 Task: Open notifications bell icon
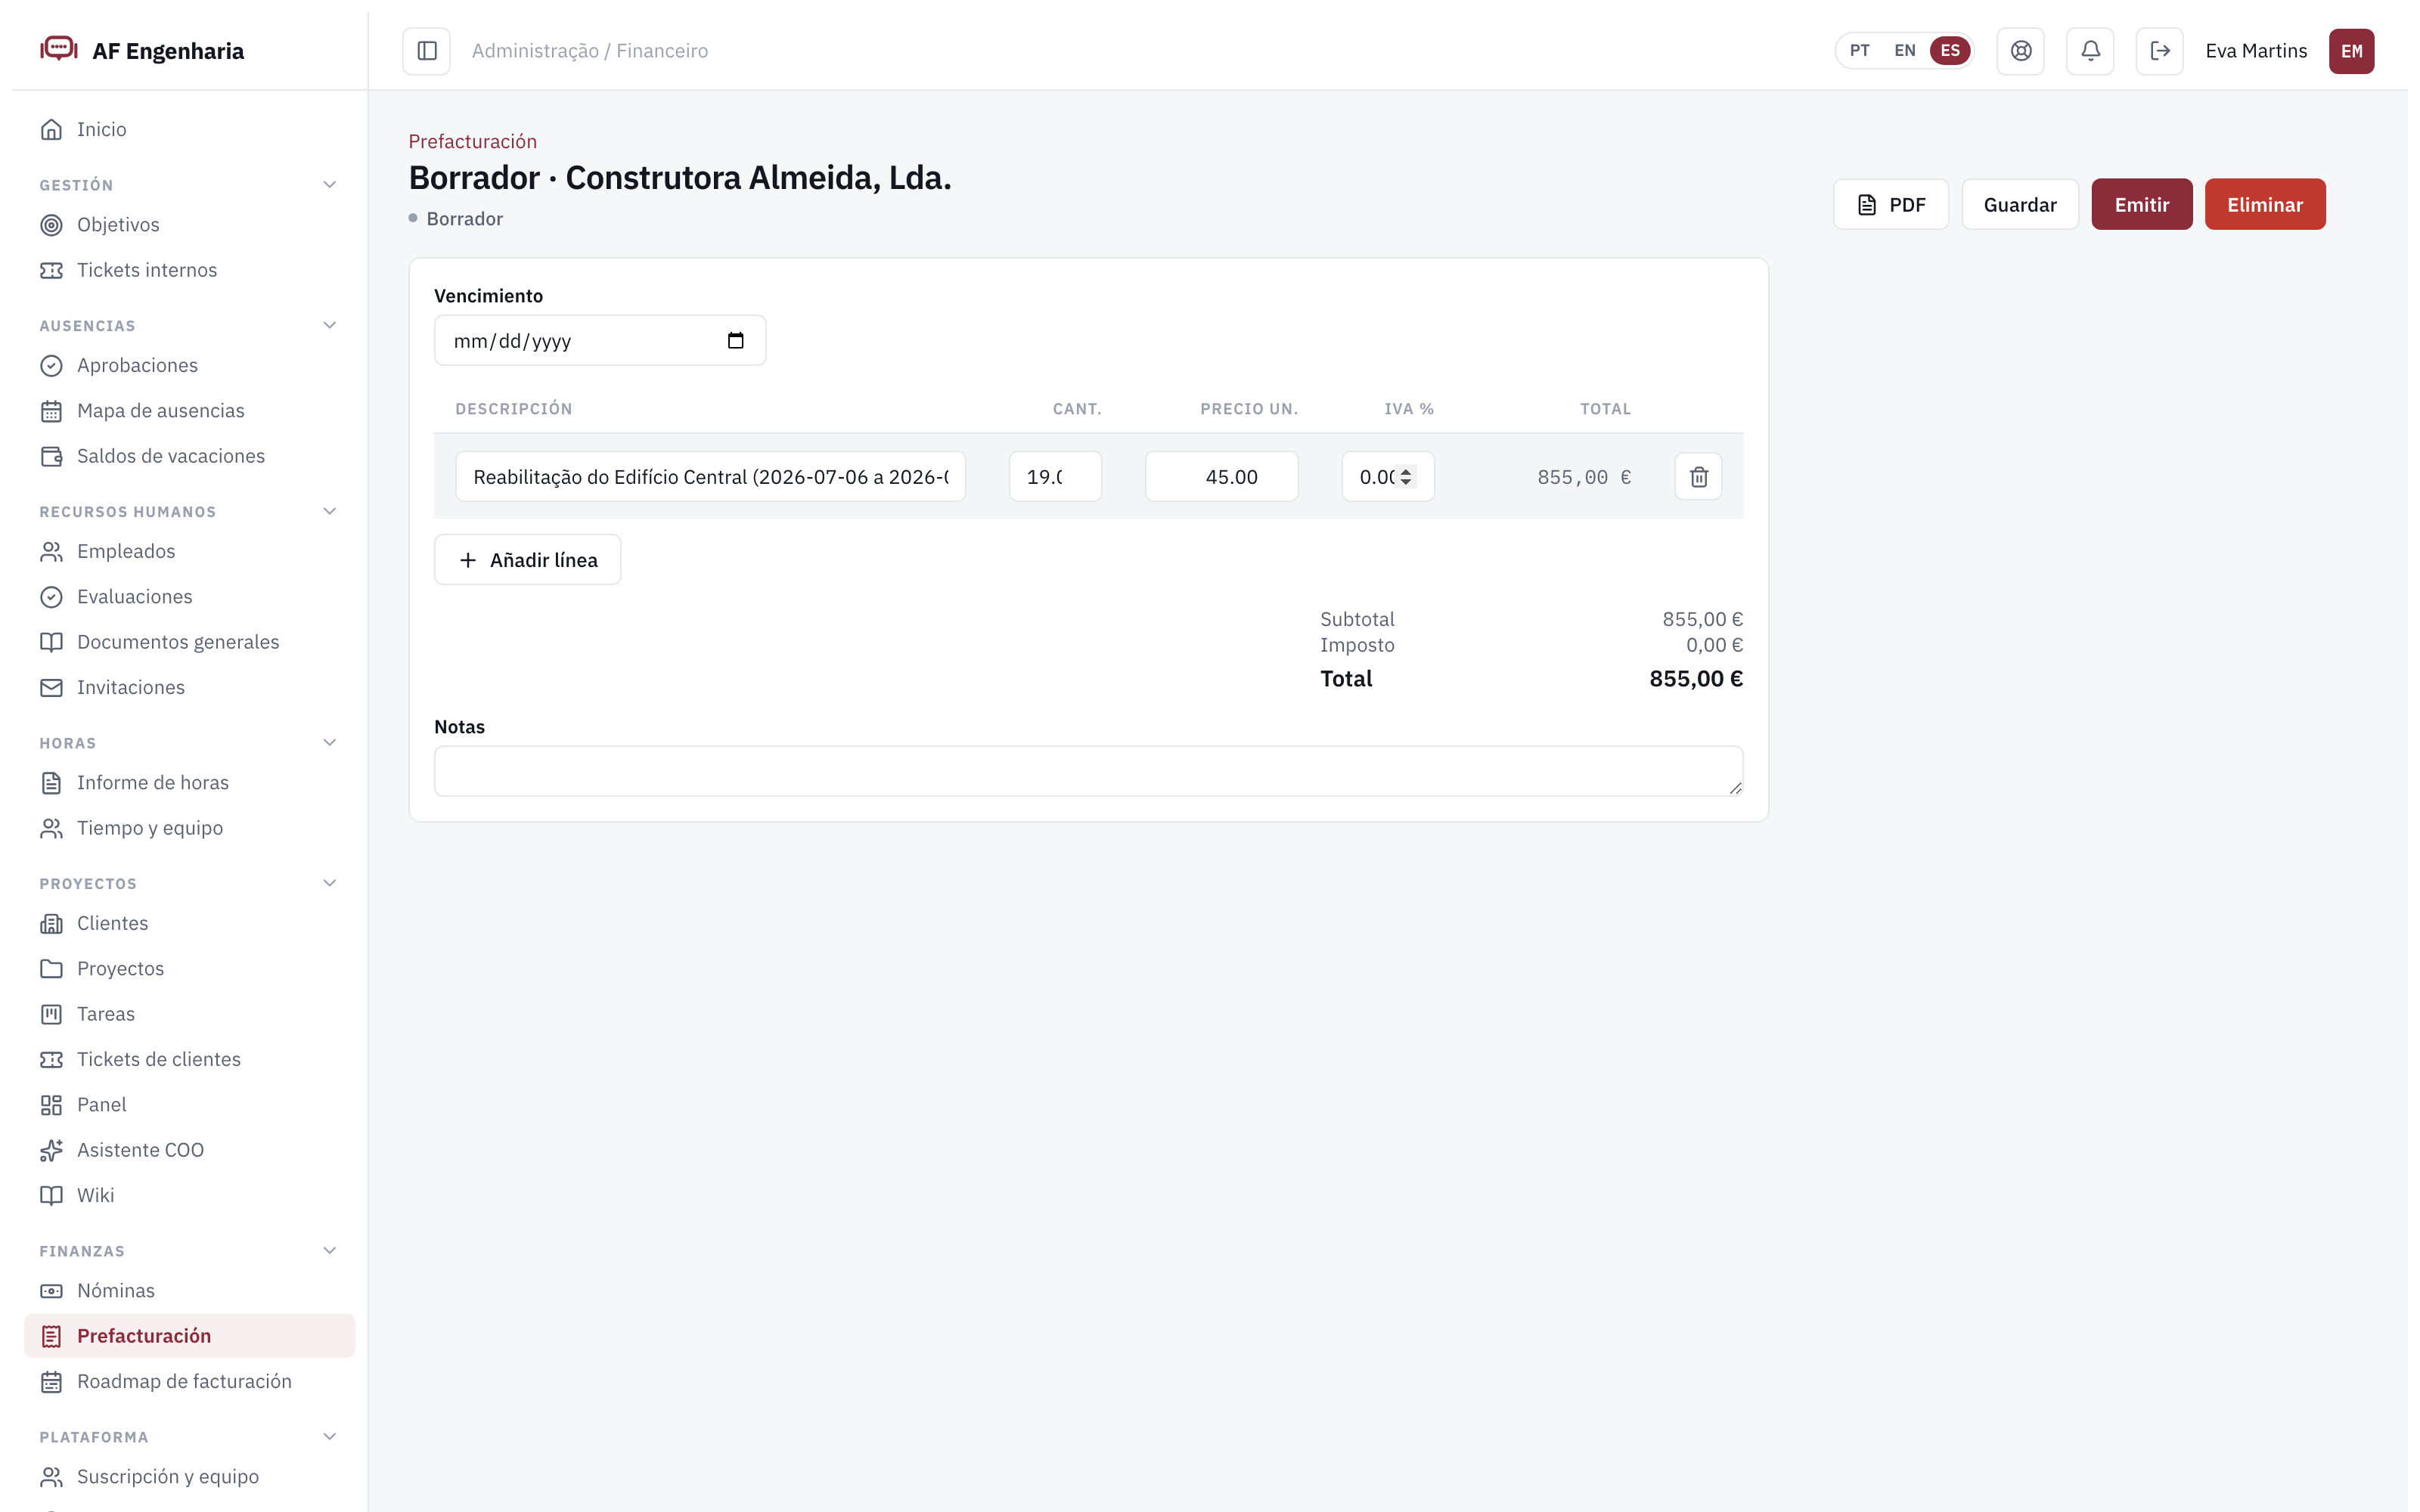coord(2090,51)
